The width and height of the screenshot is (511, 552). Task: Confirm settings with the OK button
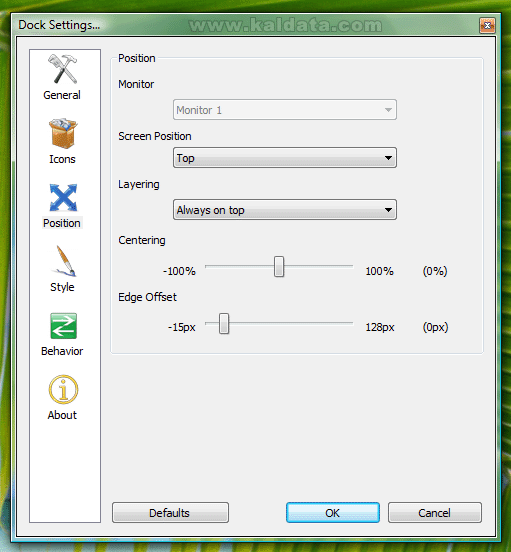tap(333, 513)
